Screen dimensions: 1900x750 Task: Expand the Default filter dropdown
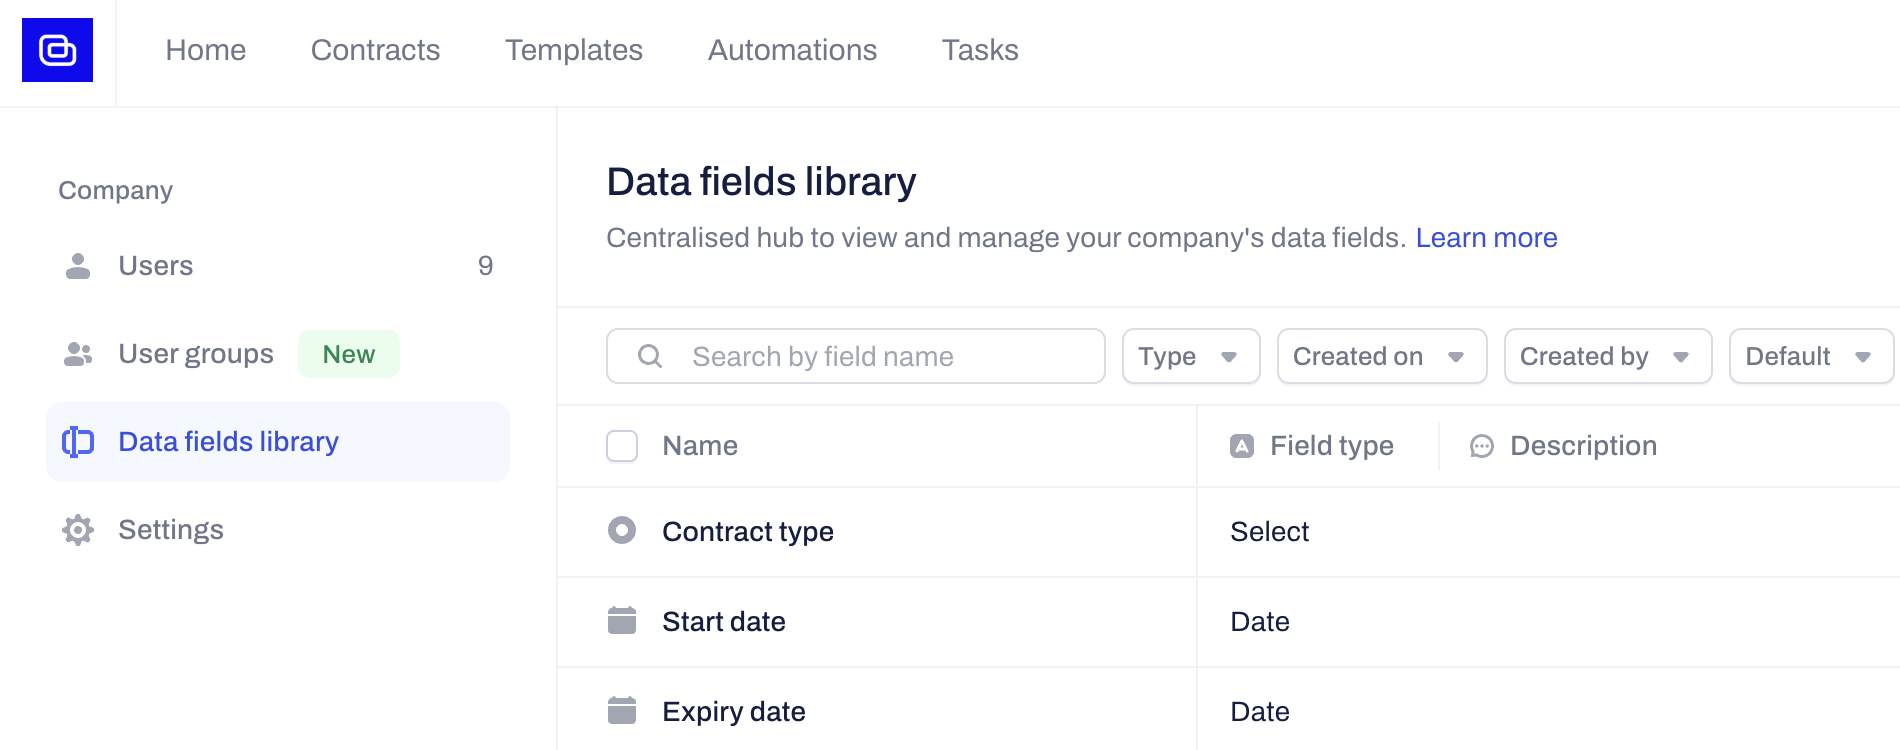click(1810, 356)
